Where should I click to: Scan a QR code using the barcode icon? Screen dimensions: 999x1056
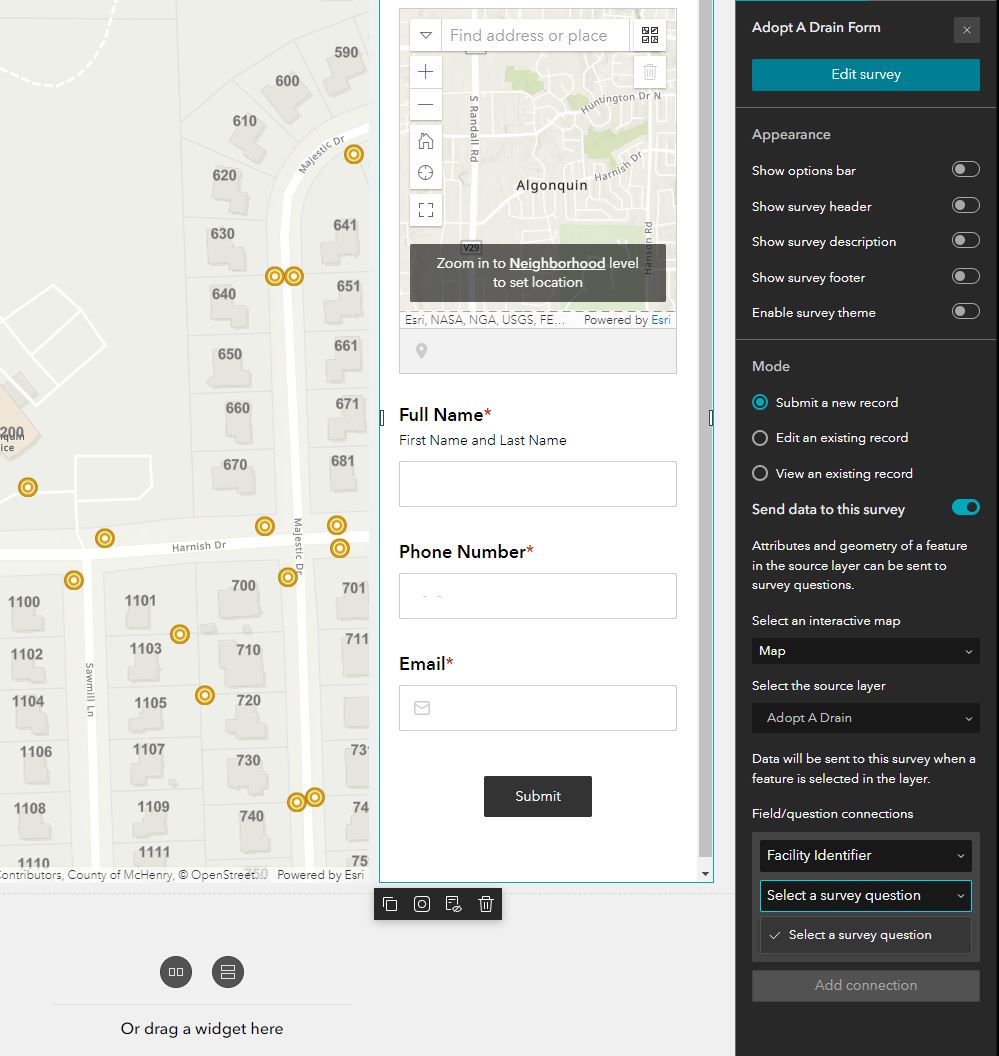point(648,34)
